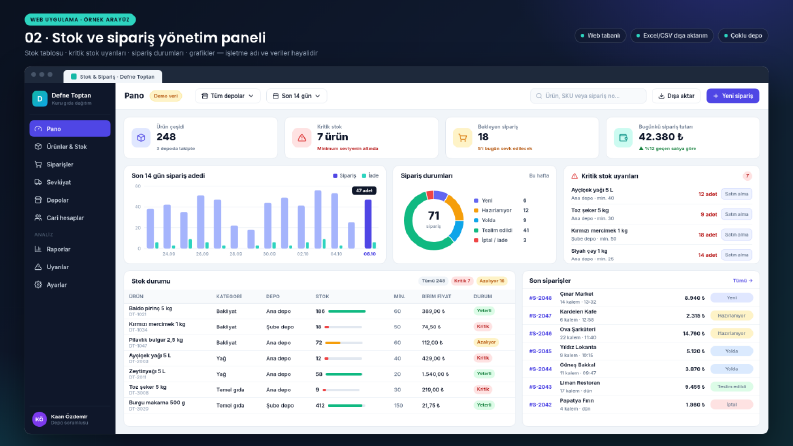793x446 pixels.
Task: Open the Son 14 gün date dropdown
Action: (296, 96)
